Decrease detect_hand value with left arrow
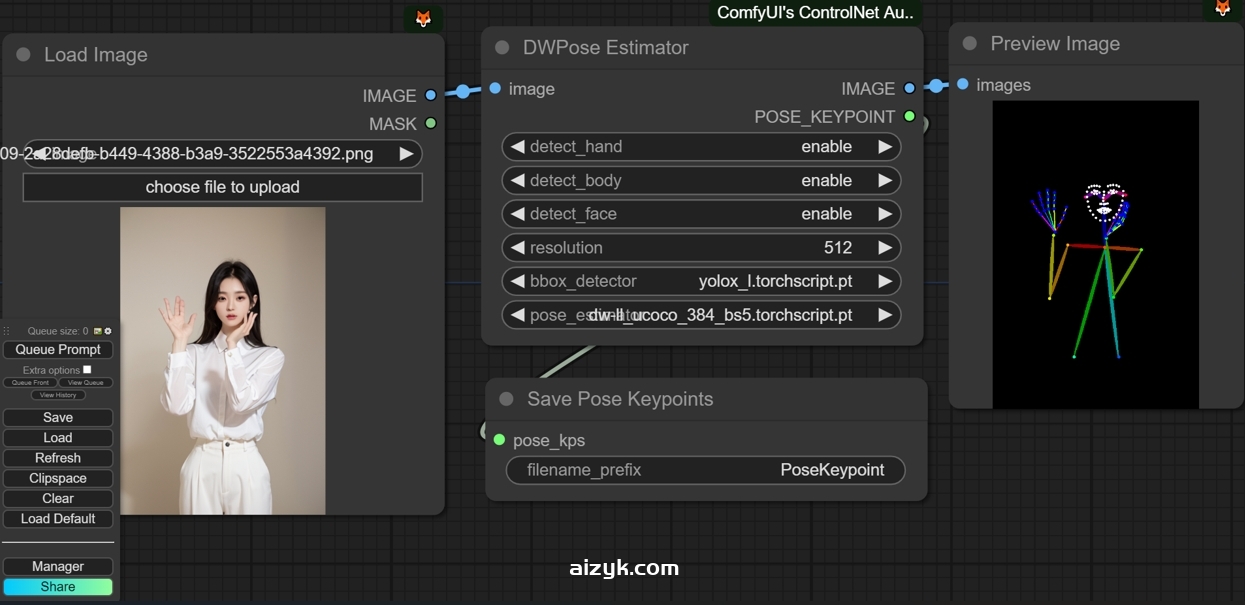Image resolution: width=1245 pixels, height=605 pixels. pyautogui.click(x=517, y=146)
